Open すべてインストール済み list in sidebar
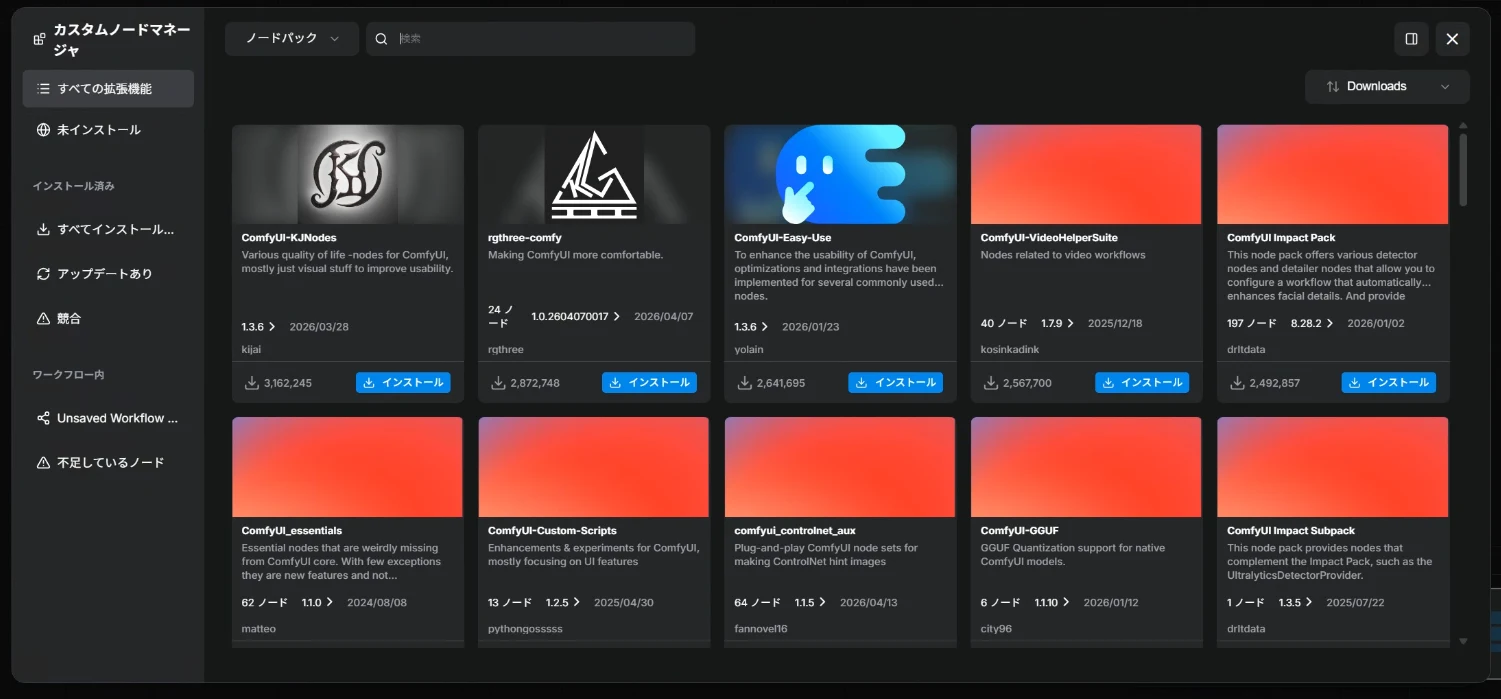 108,229
